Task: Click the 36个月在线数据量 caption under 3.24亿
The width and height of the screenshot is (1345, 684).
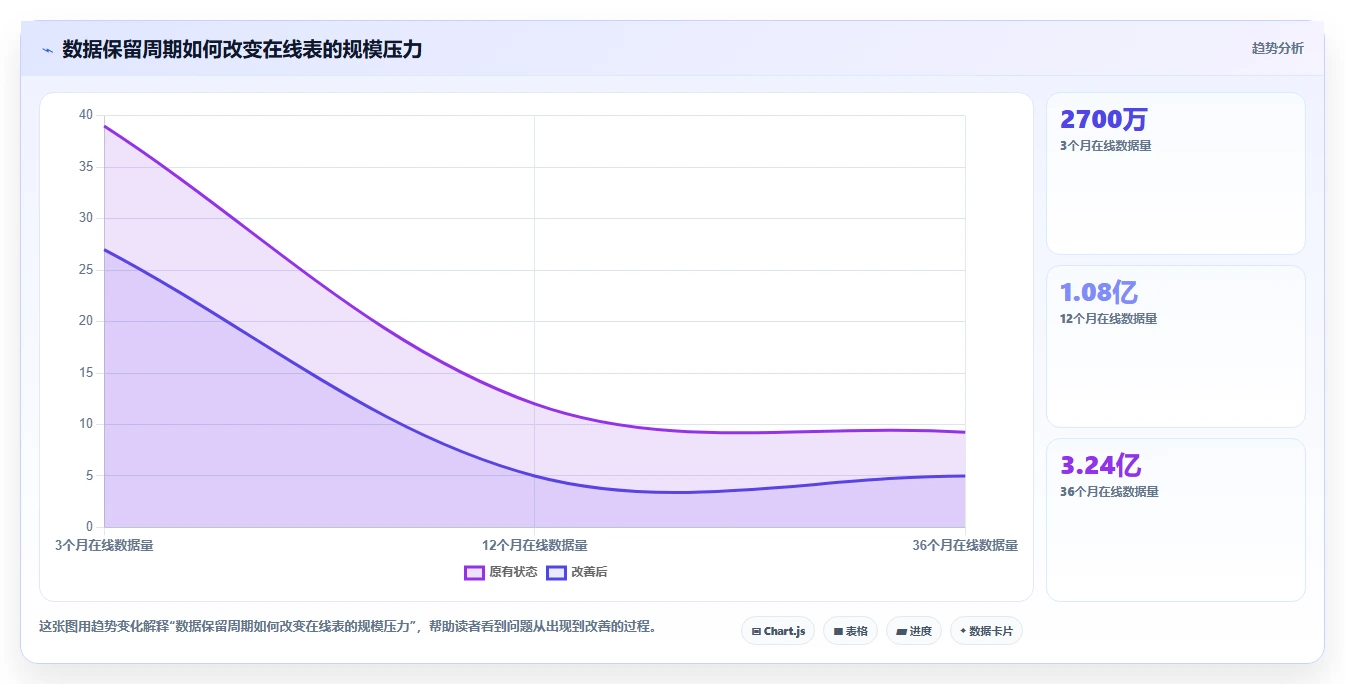Action: click(1109, 492)
